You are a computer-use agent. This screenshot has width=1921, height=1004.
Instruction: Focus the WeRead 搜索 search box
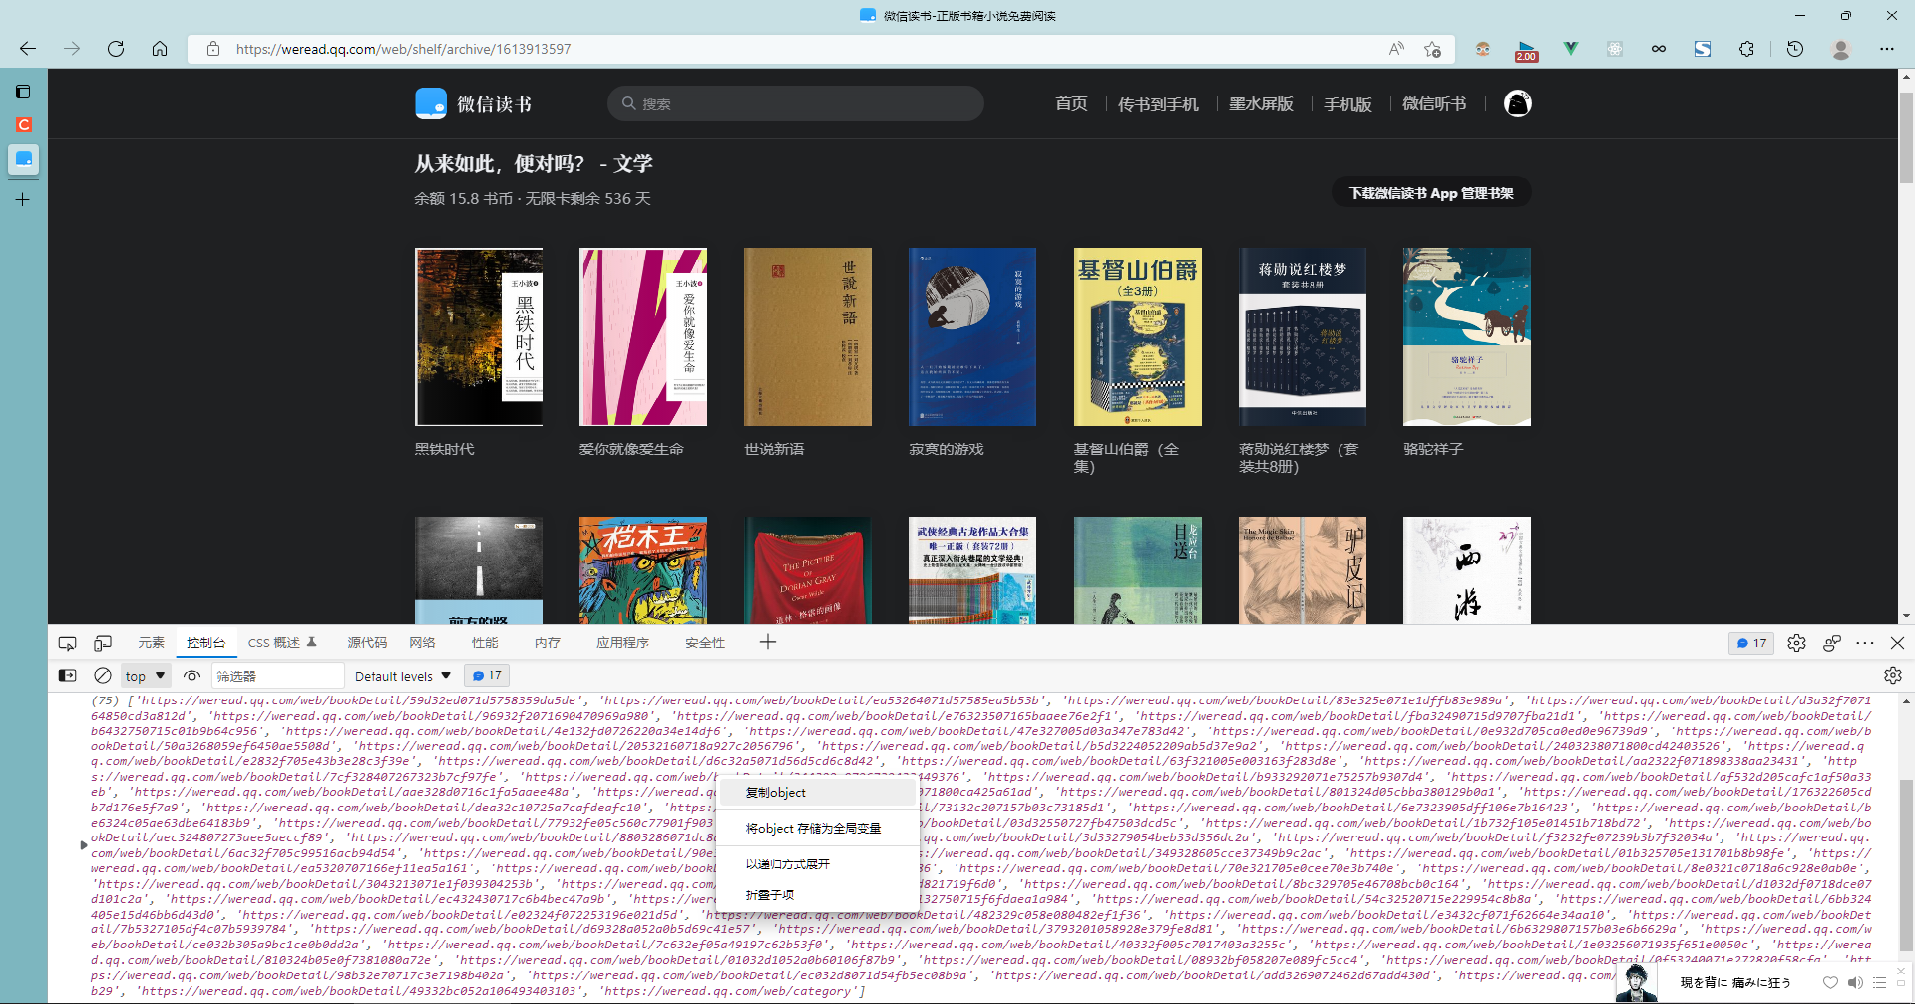795,104
